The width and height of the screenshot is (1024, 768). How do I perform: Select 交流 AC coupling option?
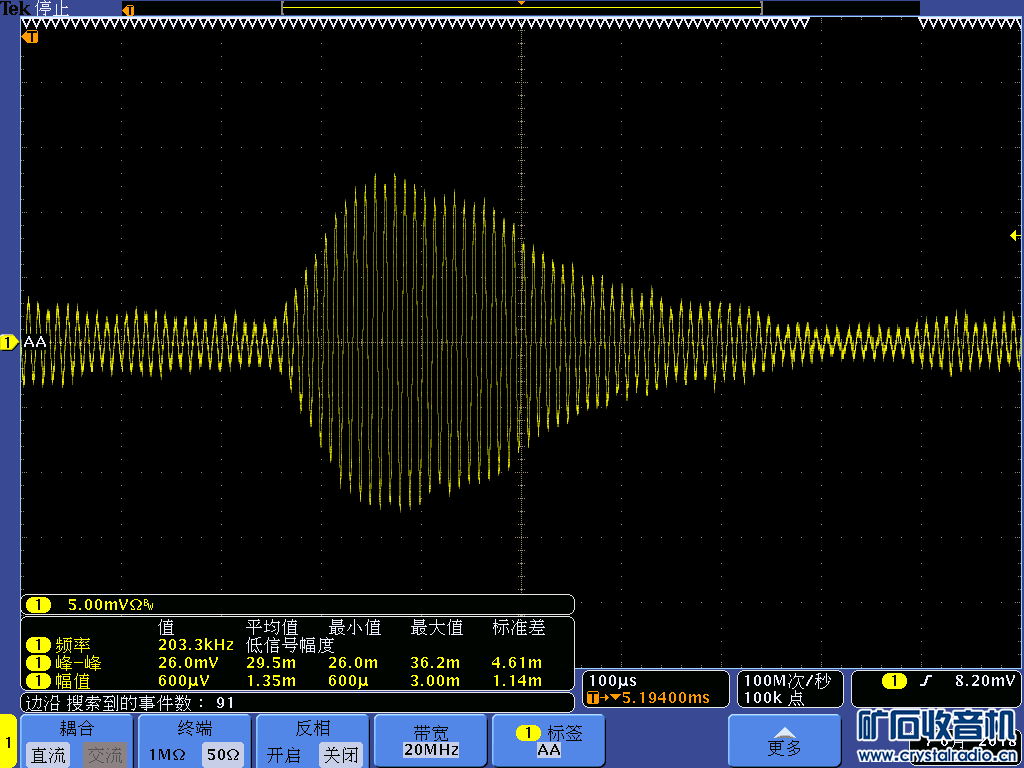coord(104,755)
